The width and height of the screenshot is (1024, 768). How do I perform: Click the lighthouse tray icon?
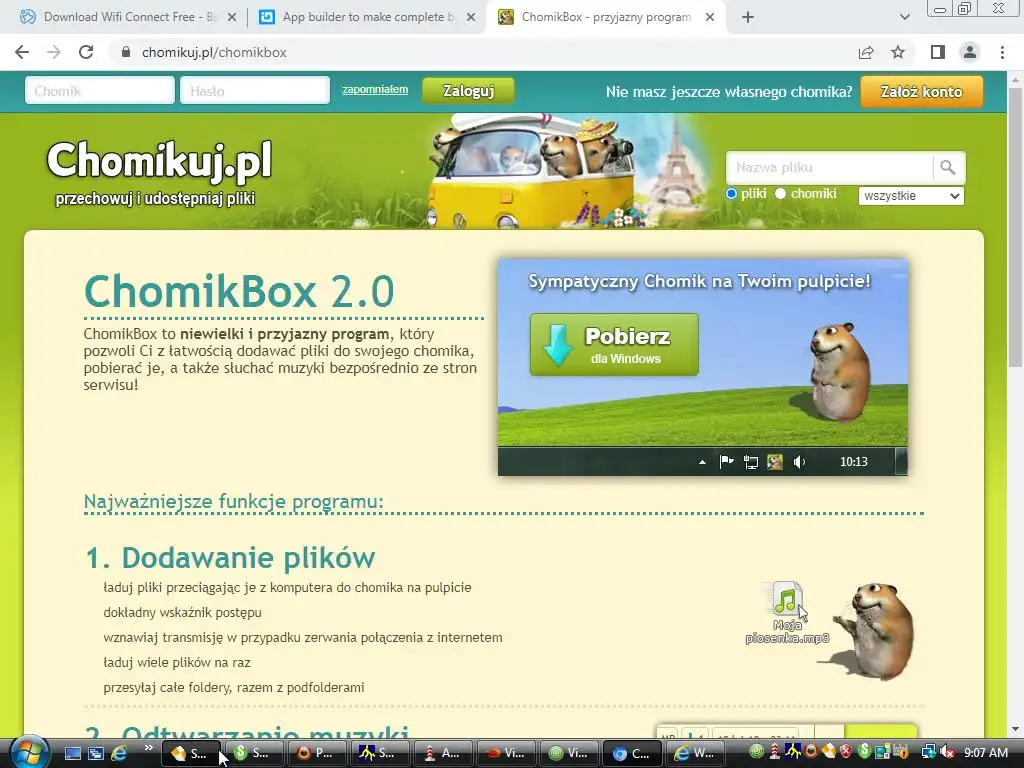pyautogui.click(x=775, y=752)
